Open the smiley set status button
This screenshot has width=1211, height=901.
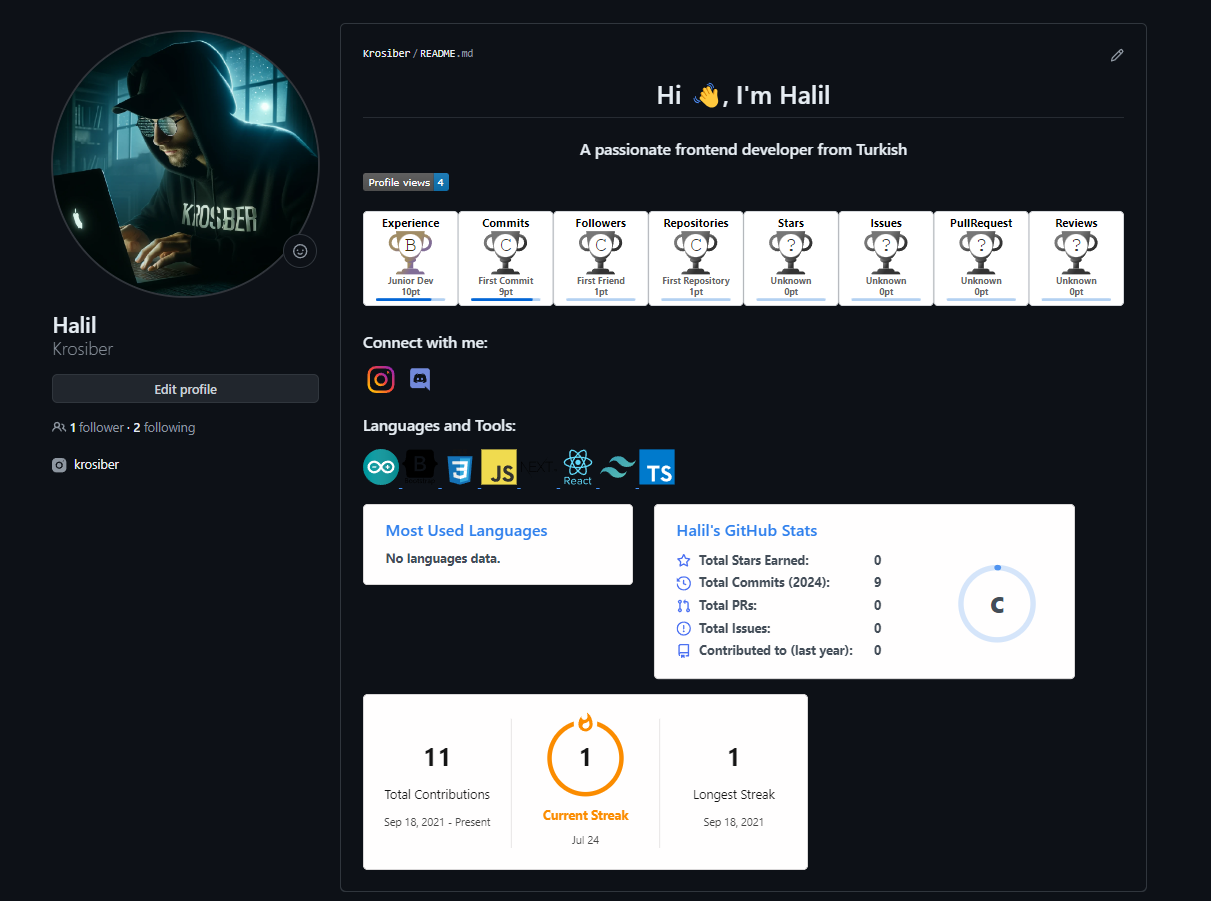[300, 251]
